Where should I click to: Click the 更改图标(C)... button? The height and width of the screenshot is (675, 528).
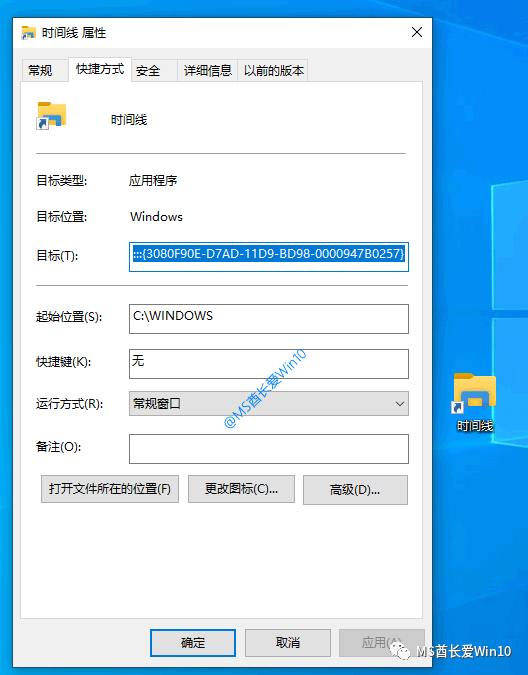click(241, 489)
